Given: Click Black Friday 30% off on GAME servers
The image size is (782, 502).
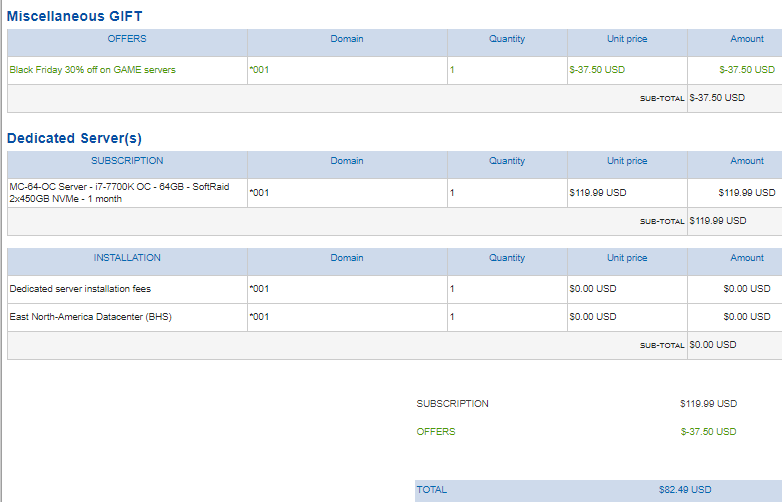Looking at the screenshot, I should (x=93, y=70).
